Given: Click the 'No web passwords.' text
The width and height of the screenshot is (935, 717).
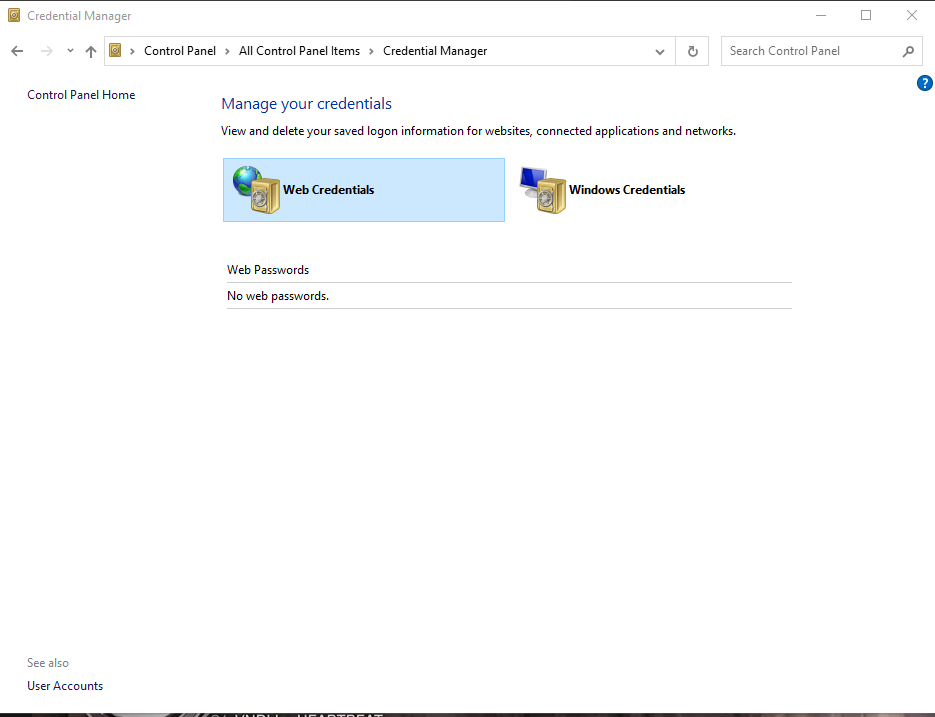Looking at the screenshot, I should [x=278, y=296].
